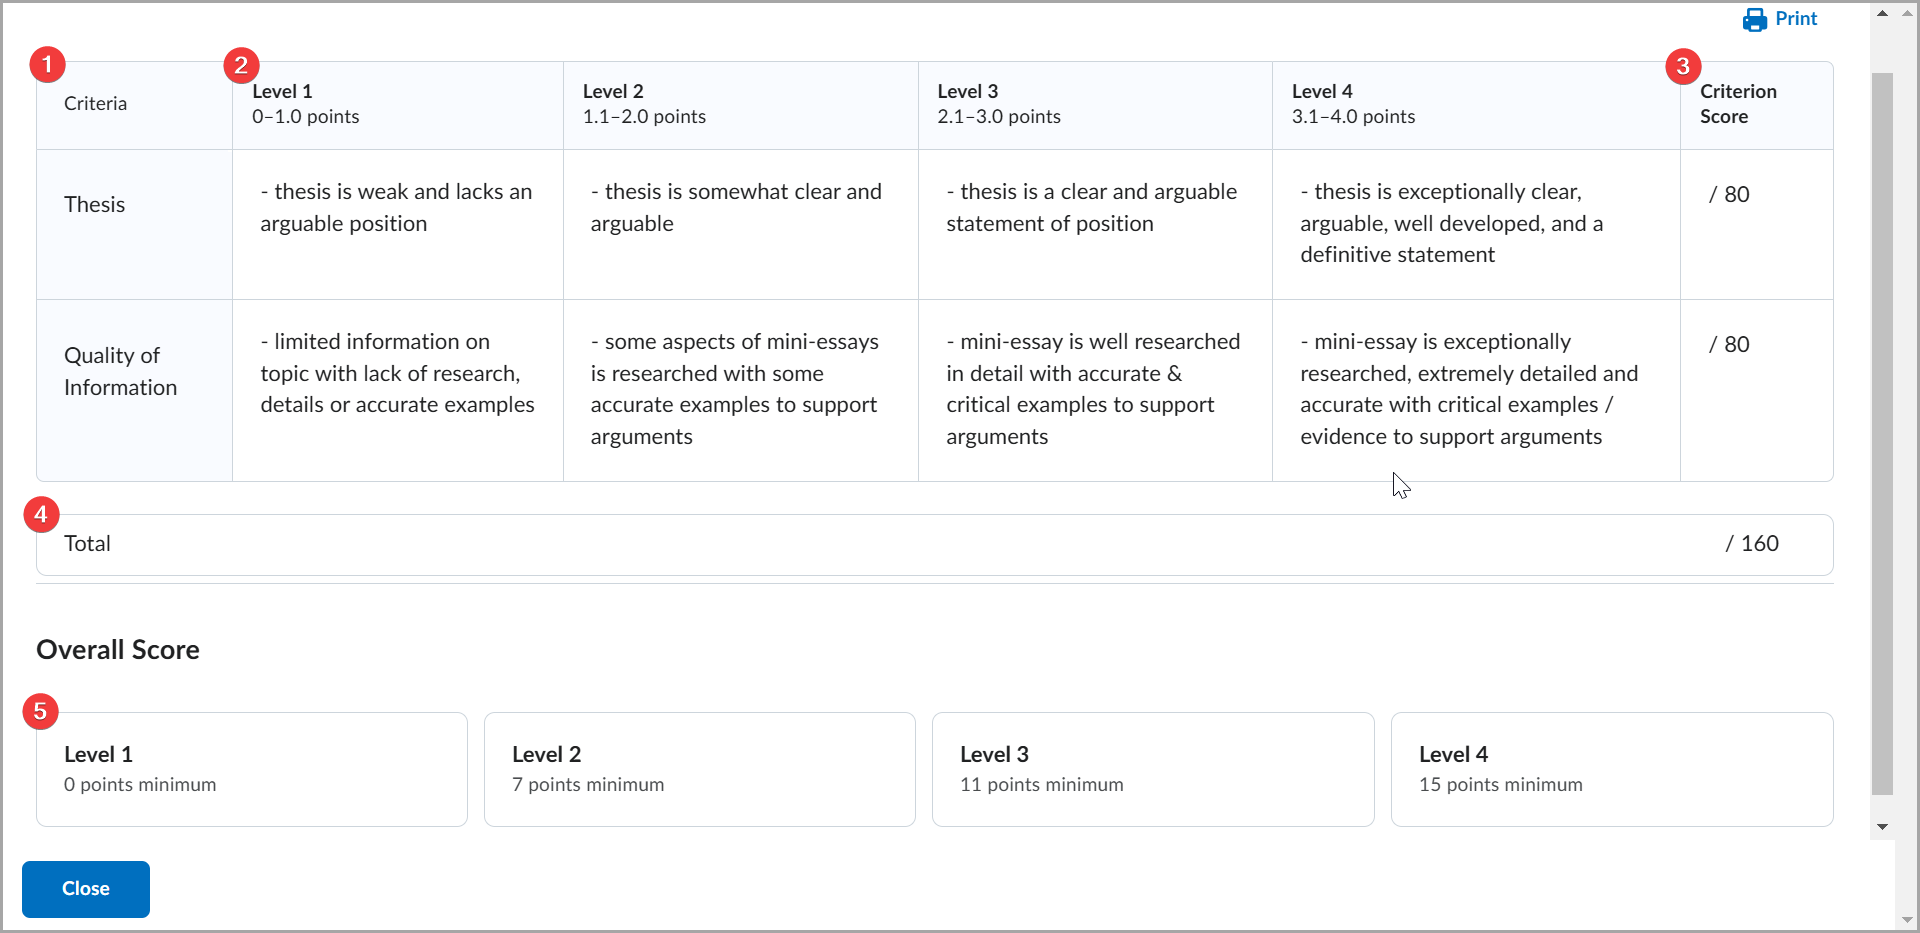Click the red callout marker number 5
This screenshot has height=933, width=1920.
pos(40,711)
